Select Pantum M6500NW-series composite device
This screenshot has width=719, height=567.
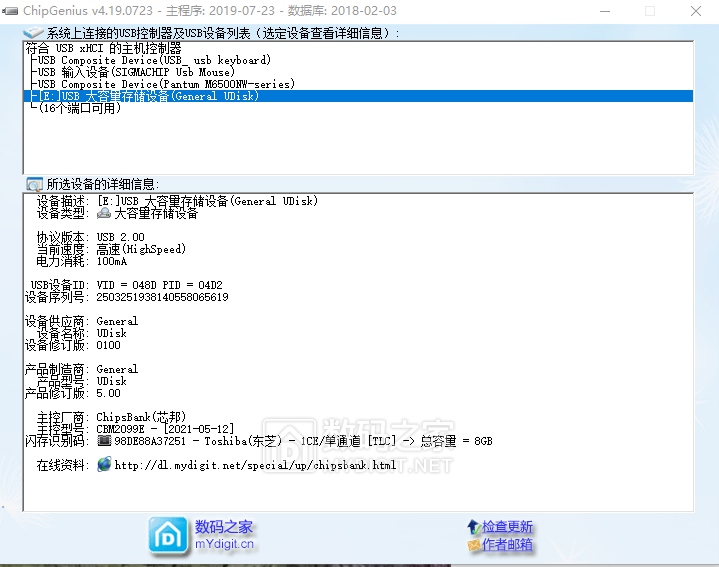click(166, 84)
